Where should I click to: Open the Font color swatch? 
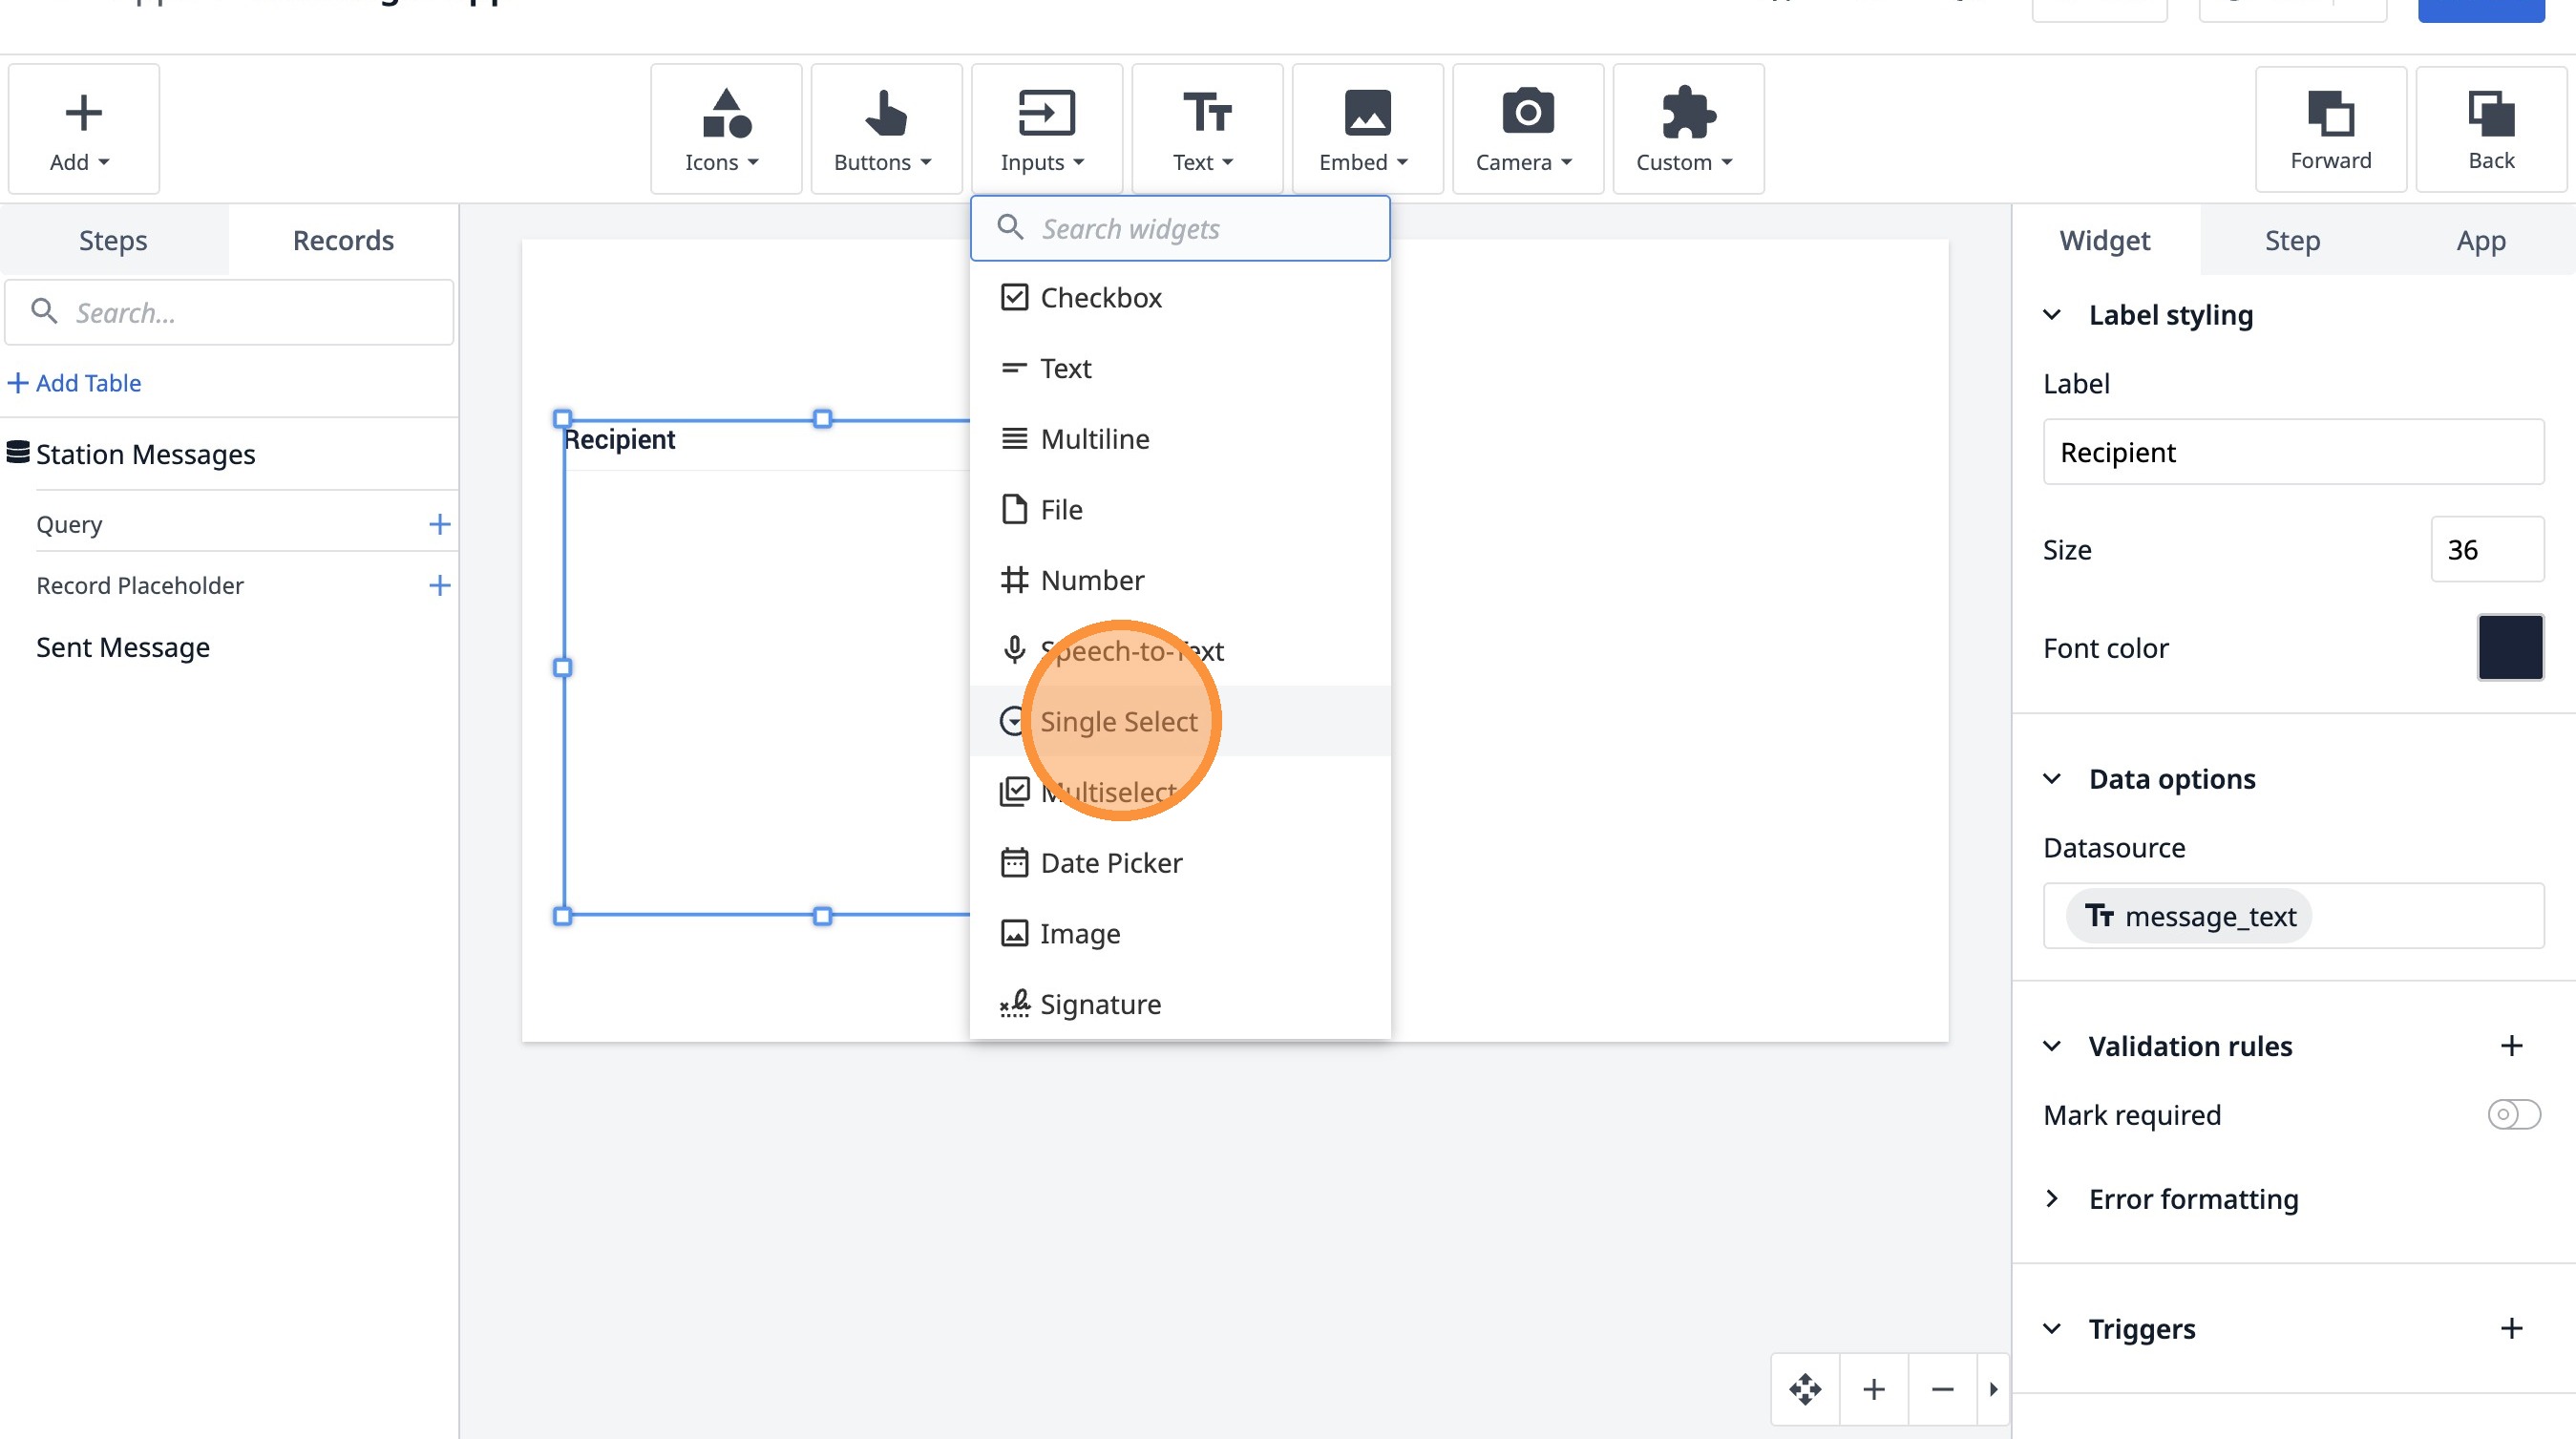point(2510,647)
